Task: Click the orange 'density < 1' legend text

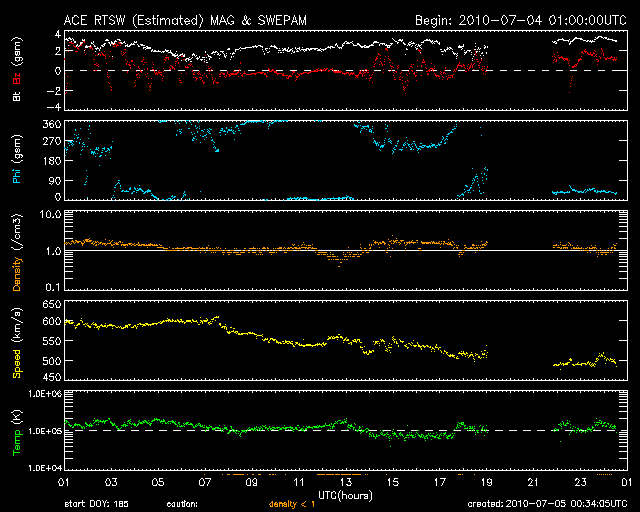Action: point(292,504)
